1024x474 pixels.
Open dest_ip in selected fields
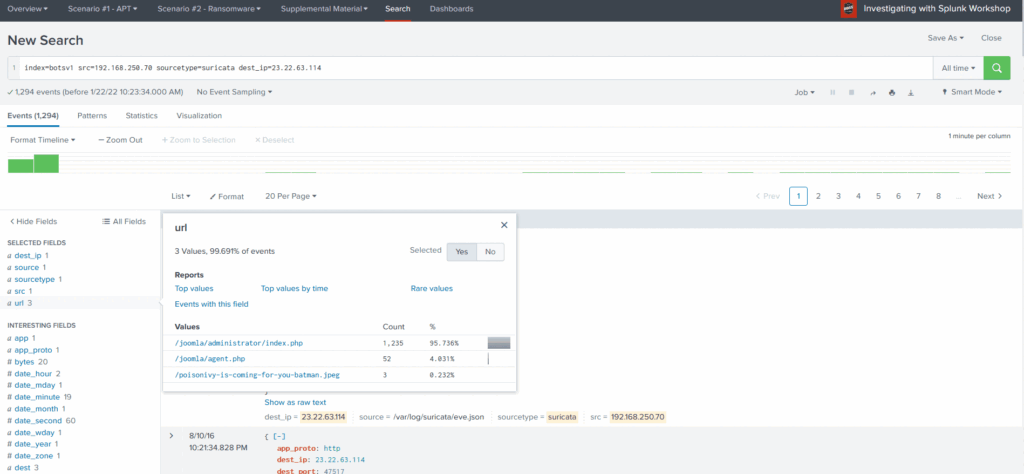(29, 255)
